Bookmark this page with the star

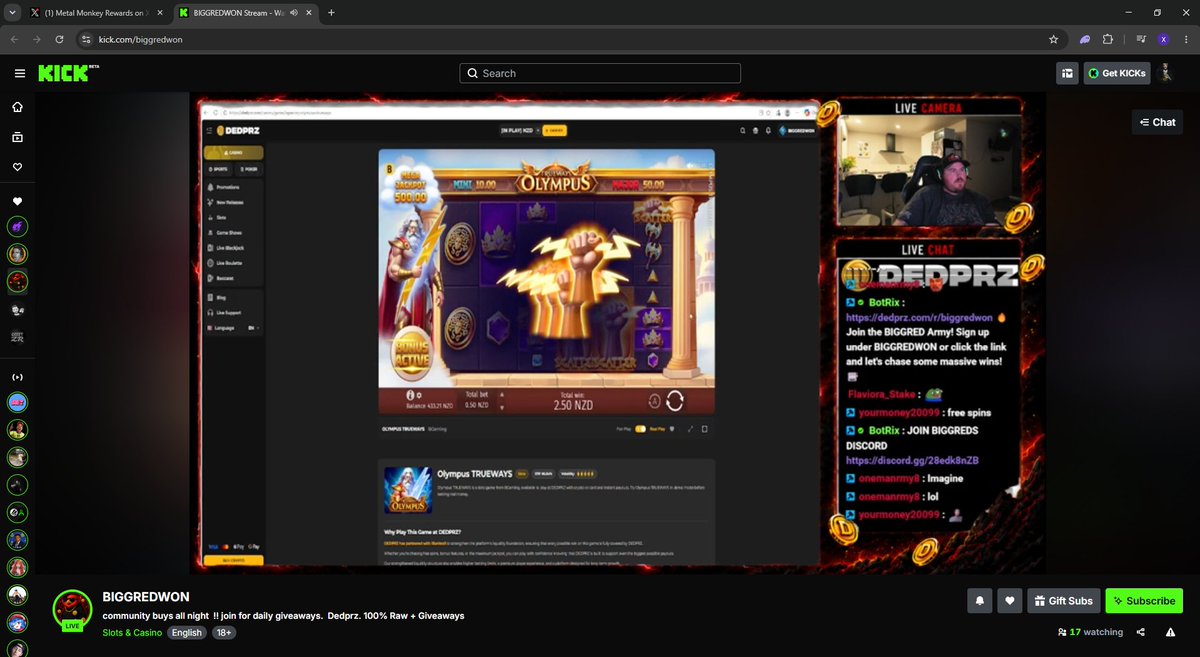pyautogui.click(x=1053, y=39)
